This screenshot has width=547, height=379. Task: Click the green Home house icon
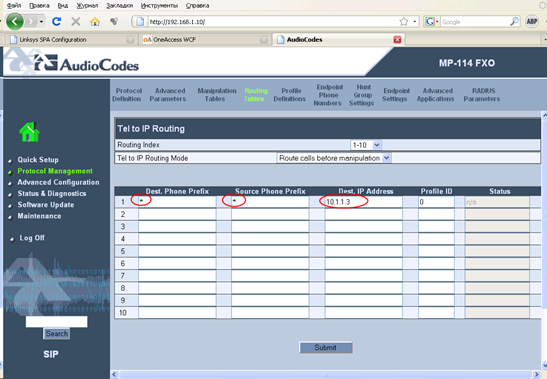[x=29, y=132]
